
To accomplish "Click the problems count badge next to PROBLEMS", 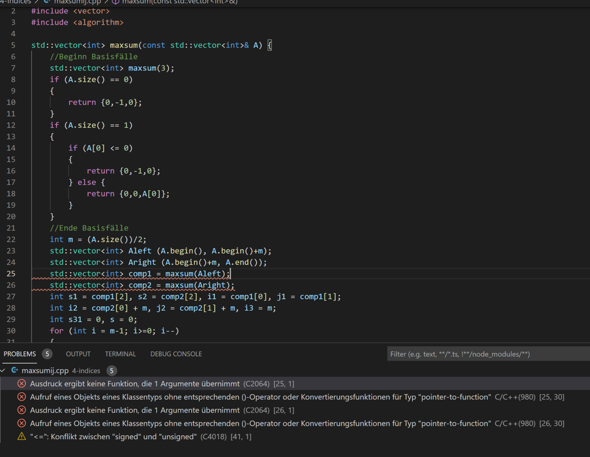I will [x=47, y=354].
